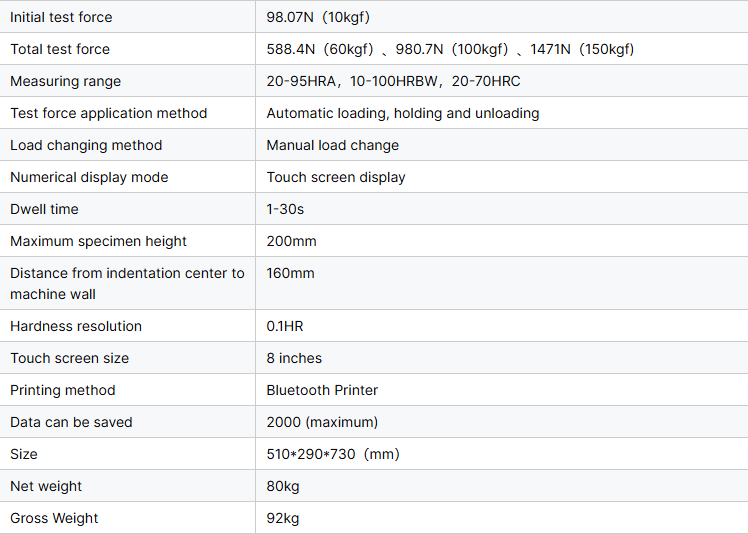Viewport: 748px width, 534px height.
Task: Click the '2000 (maximum)' data value
Action: (322, 422)
